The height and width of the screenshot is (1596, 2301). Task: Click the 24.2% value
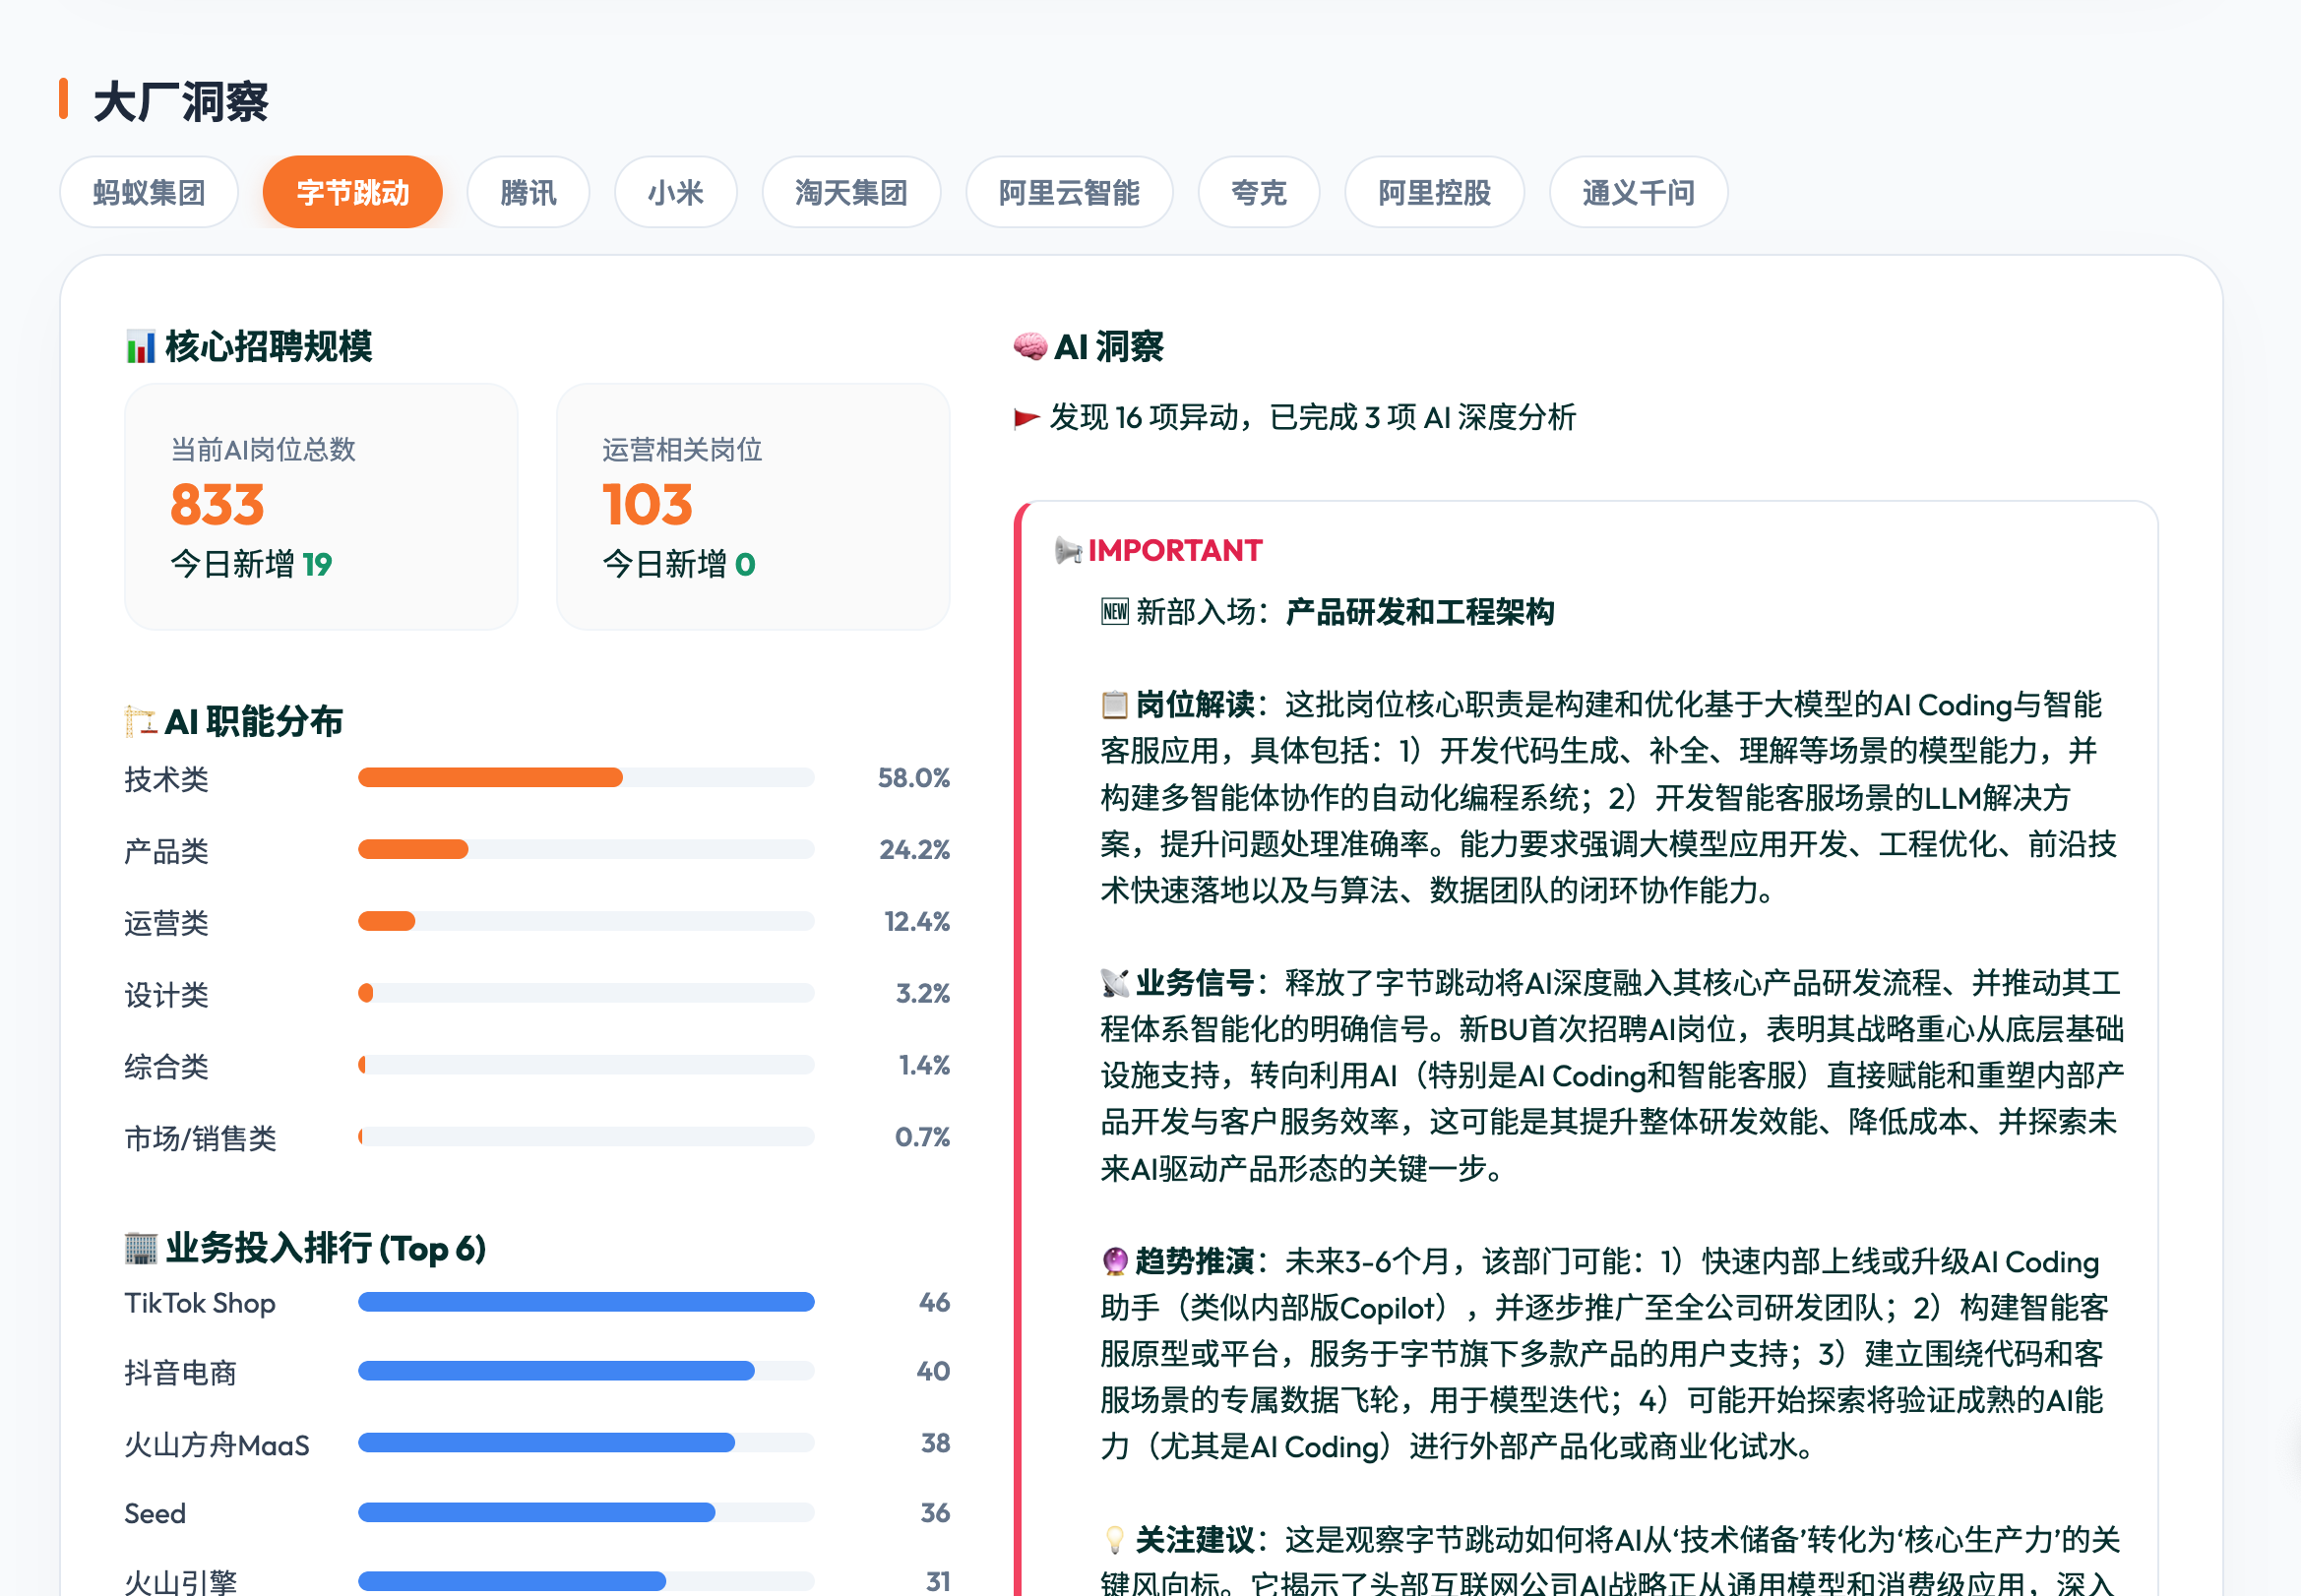click(x=915, y=850)
